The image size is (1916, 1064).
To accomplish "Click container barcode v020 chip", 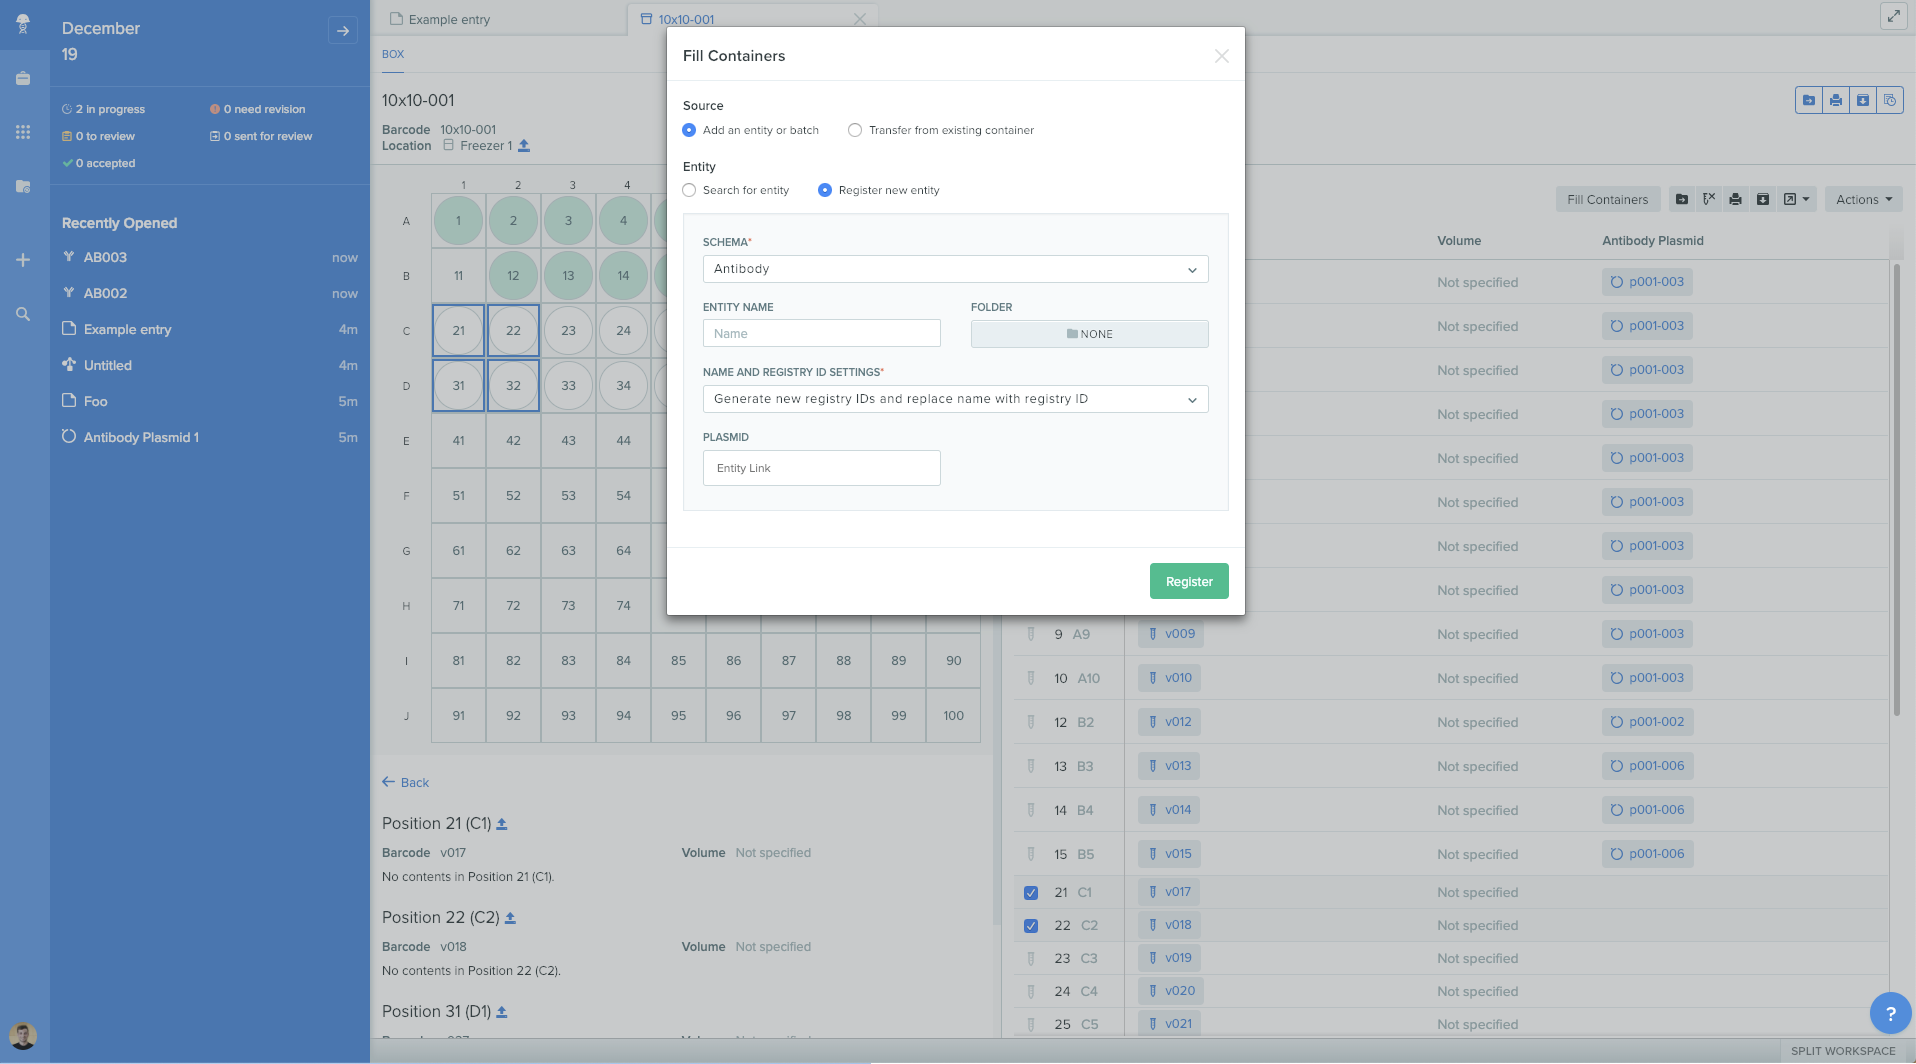I will coord(1171,991).
